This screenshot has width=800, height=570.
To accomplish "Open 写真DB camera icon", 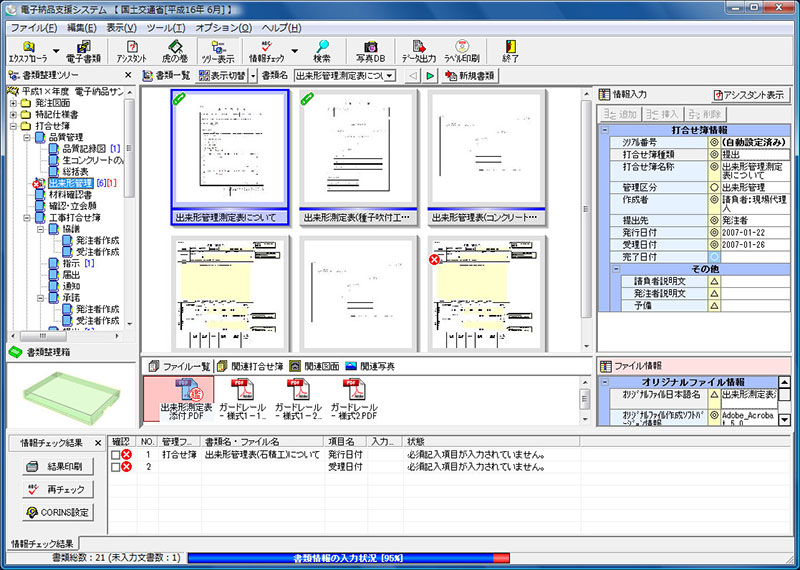I will [371, 52].
